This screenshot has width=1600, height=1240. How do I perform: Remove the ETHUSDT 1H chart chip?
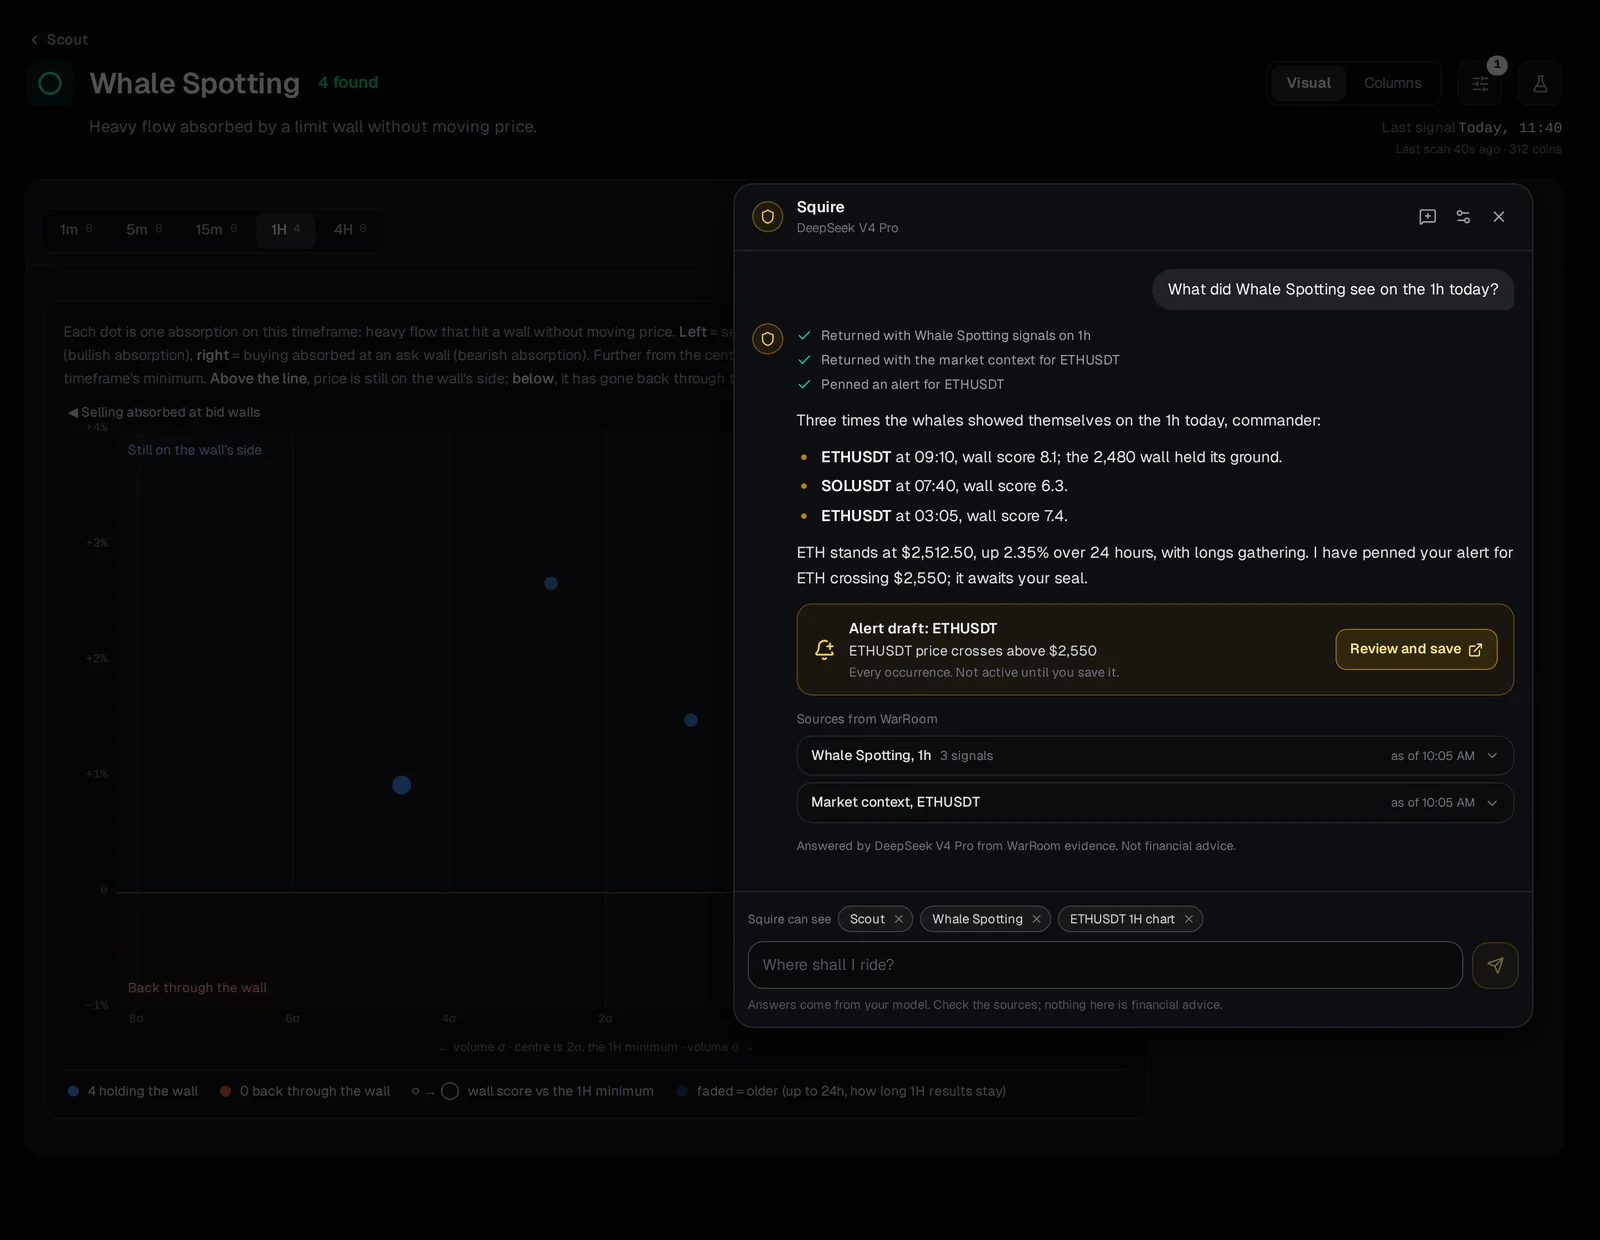(1188, 919)
